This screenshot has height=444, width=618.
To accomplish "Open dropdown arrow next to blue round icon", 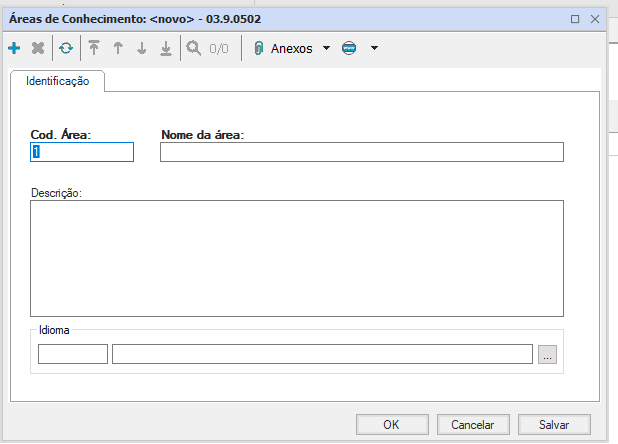I will pos(374,48).
